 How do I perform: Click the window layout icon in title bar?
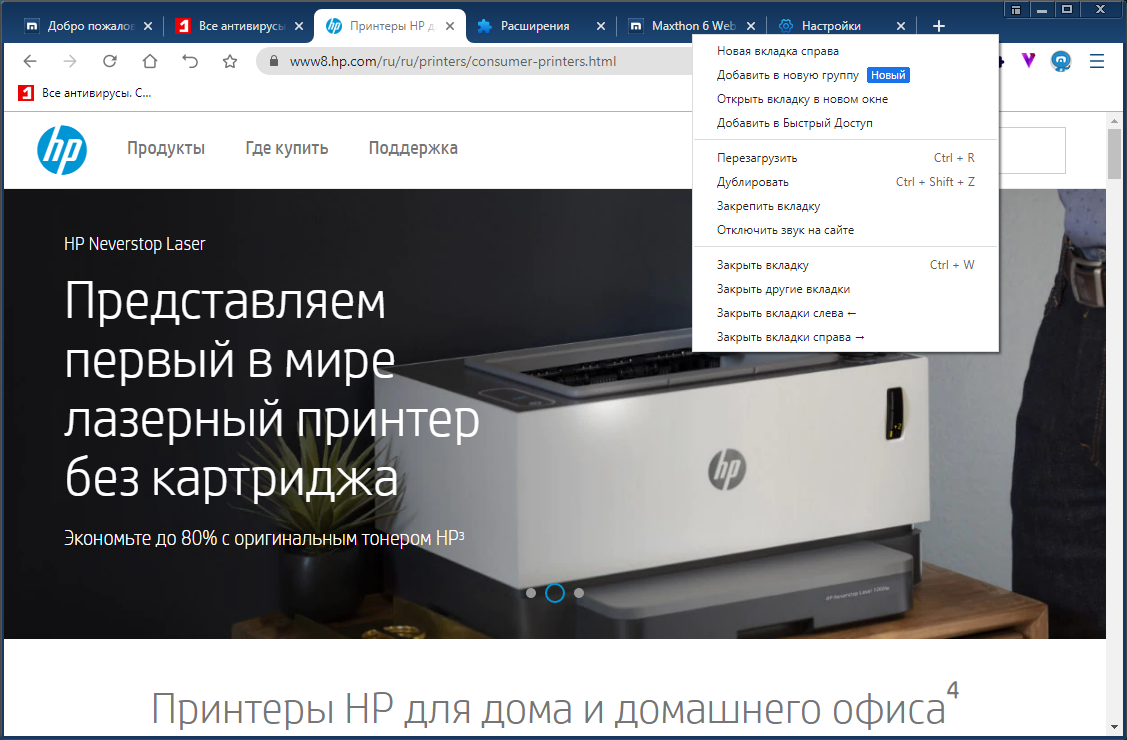pyautogui.click(x=1016, y=9)
